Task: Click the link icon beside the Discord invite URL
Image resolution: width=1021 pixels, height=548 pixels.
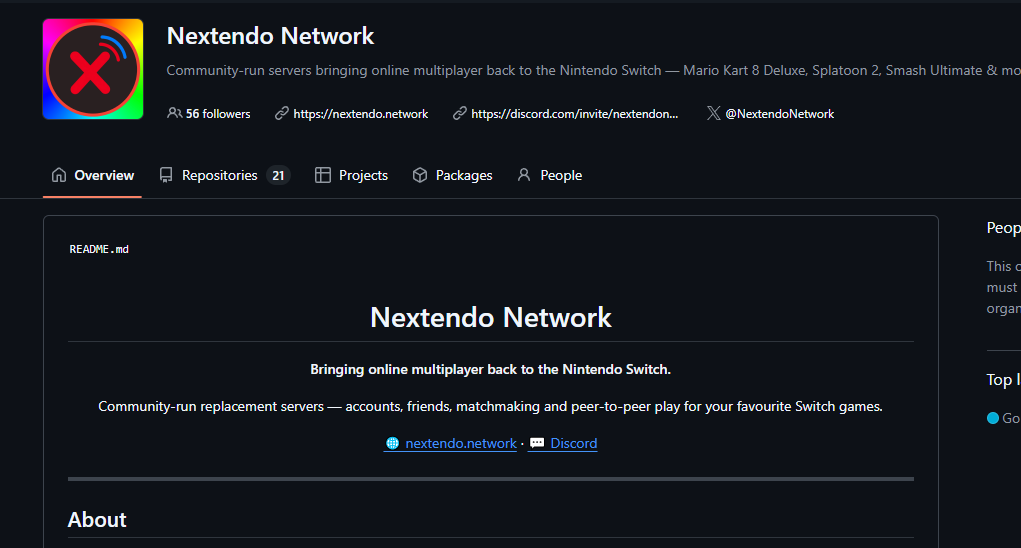Action: (460, 113)
